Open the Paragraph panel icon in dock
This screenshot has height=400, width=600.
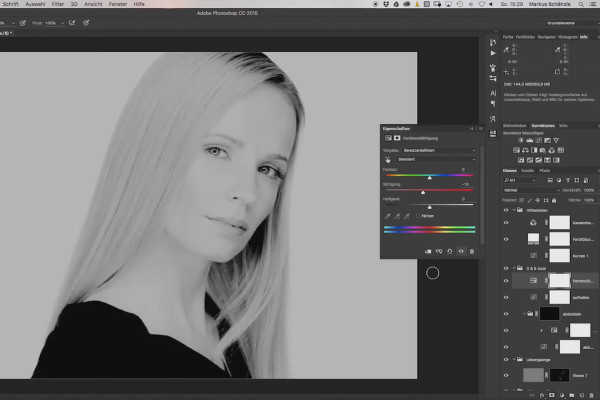pyautogui.click(x=493, y=104)
